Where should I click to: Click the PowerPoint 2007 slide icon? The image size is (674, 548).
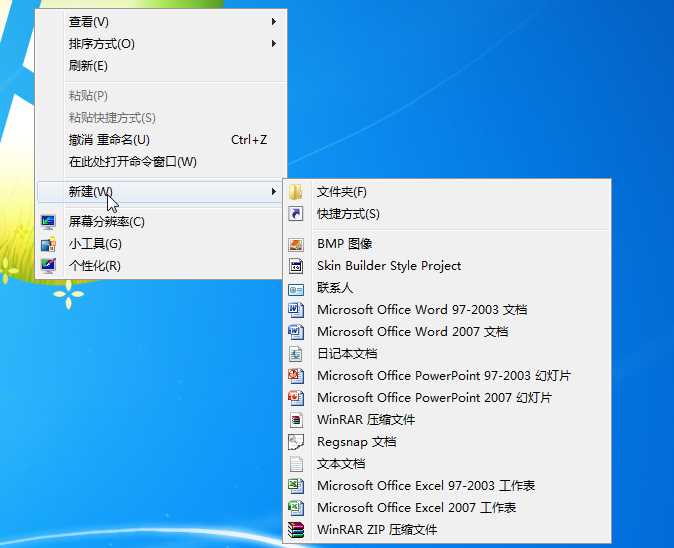coord(296,398)
